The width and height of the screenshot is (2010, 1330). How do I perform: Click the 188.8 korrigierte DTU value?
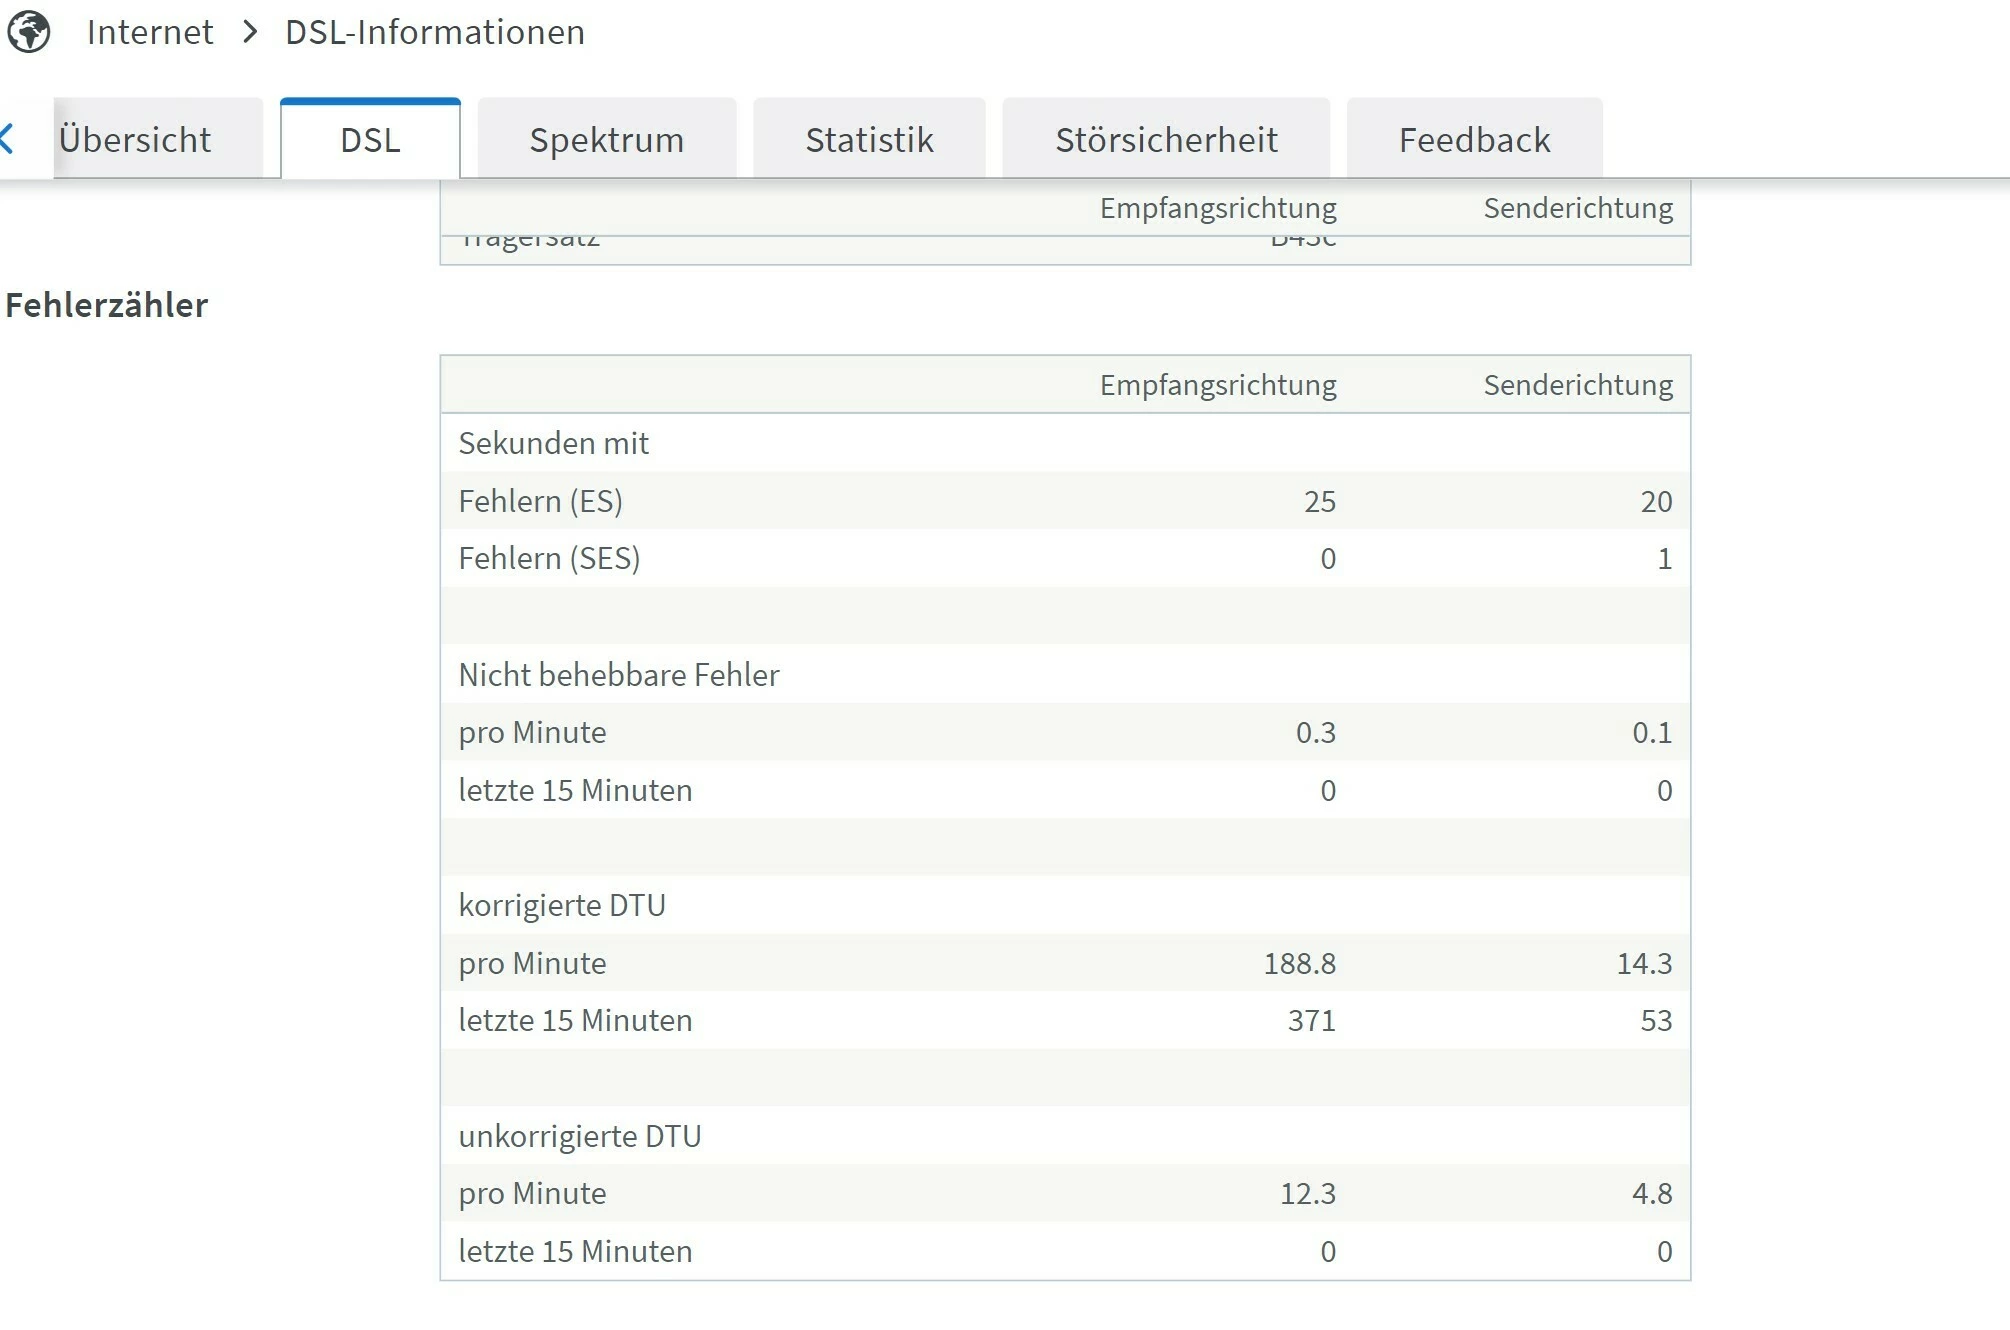point(1299,963)
